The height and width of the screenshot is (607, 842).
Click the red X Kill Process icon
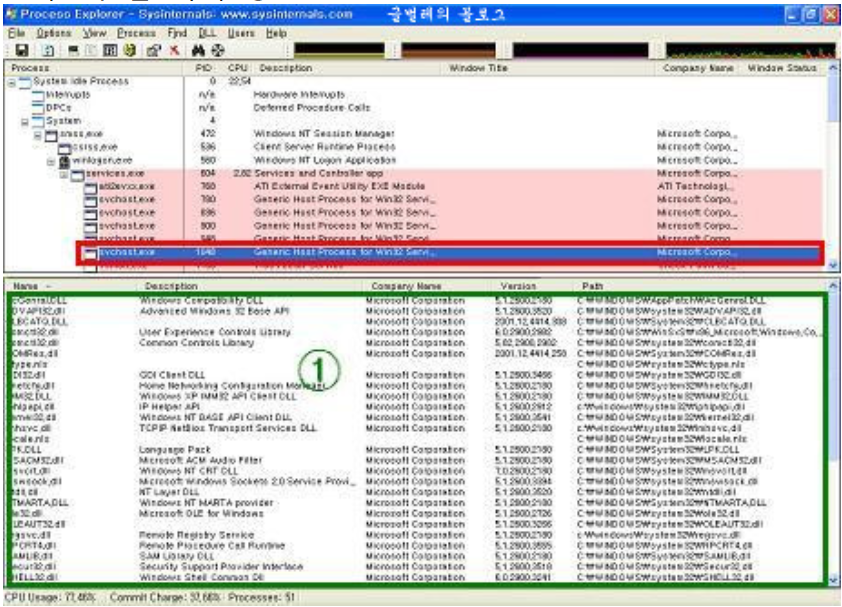click(x=175, y=50)
